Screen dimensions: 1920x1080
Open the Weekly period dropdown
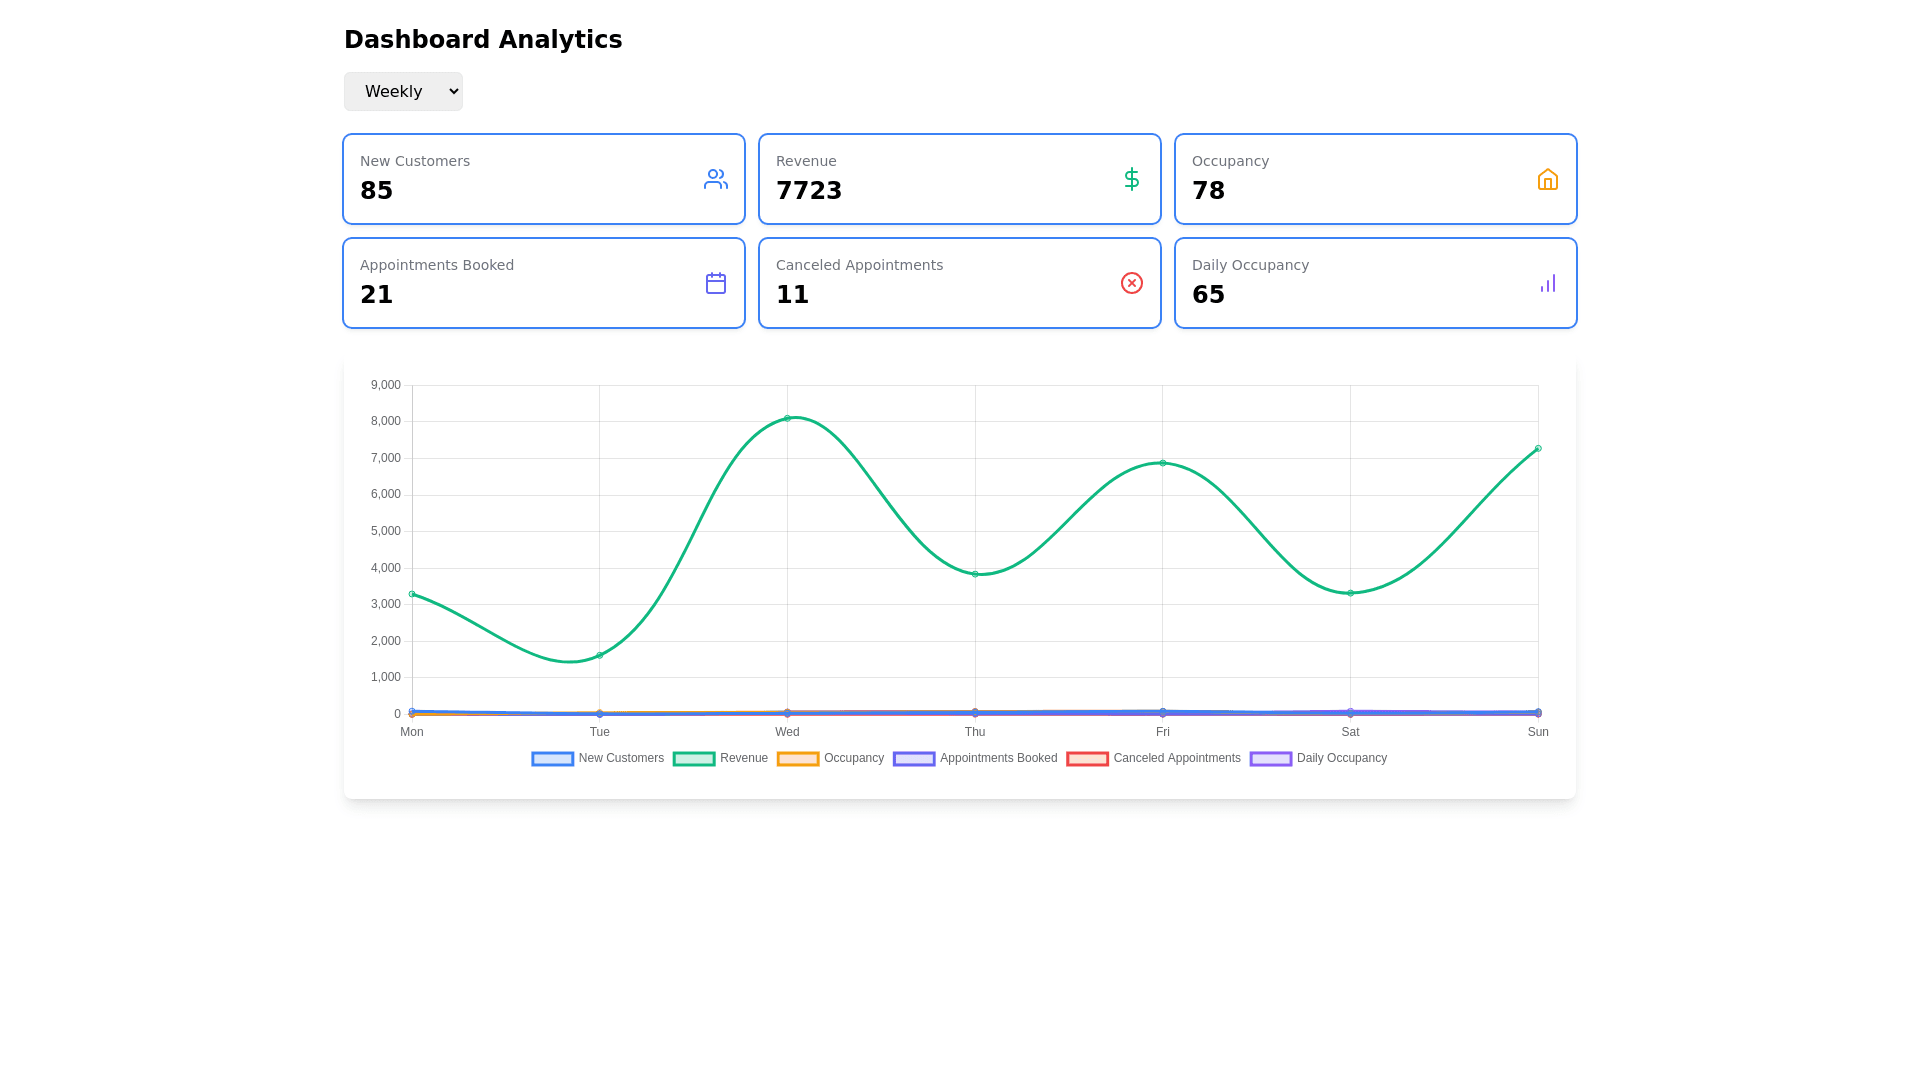pyautogui.click(x=403, y=91)
